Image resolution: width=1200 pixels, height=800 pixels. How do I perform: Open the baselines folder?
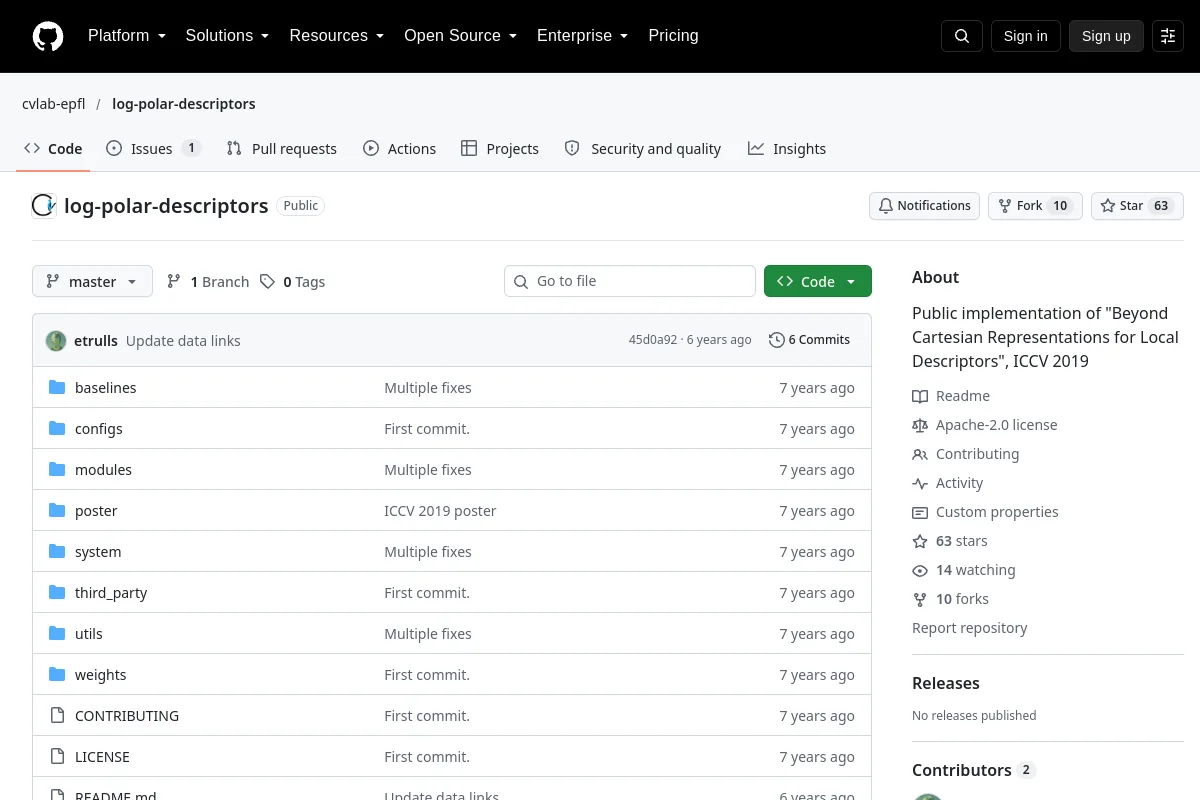coord(106,388)
